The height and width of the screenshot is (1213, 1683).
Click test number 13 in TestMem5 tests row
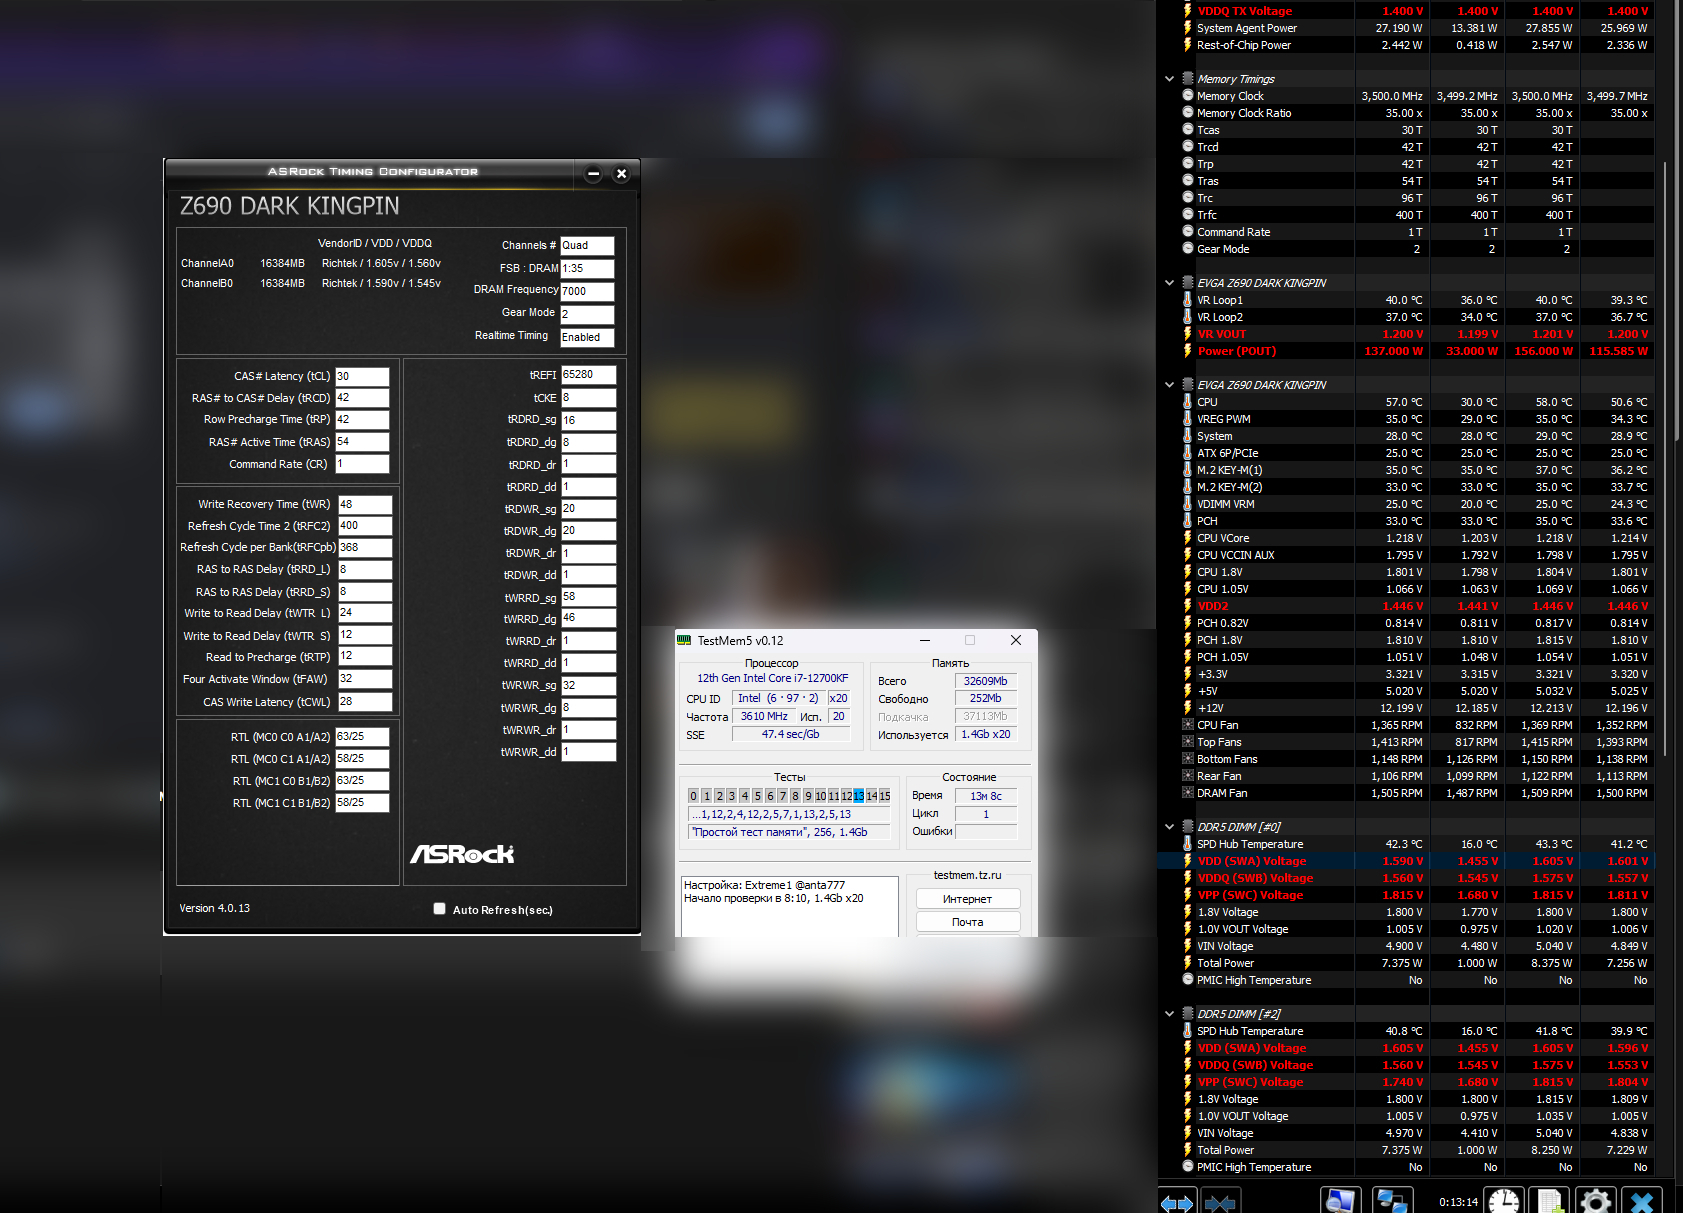click(858, 796)
